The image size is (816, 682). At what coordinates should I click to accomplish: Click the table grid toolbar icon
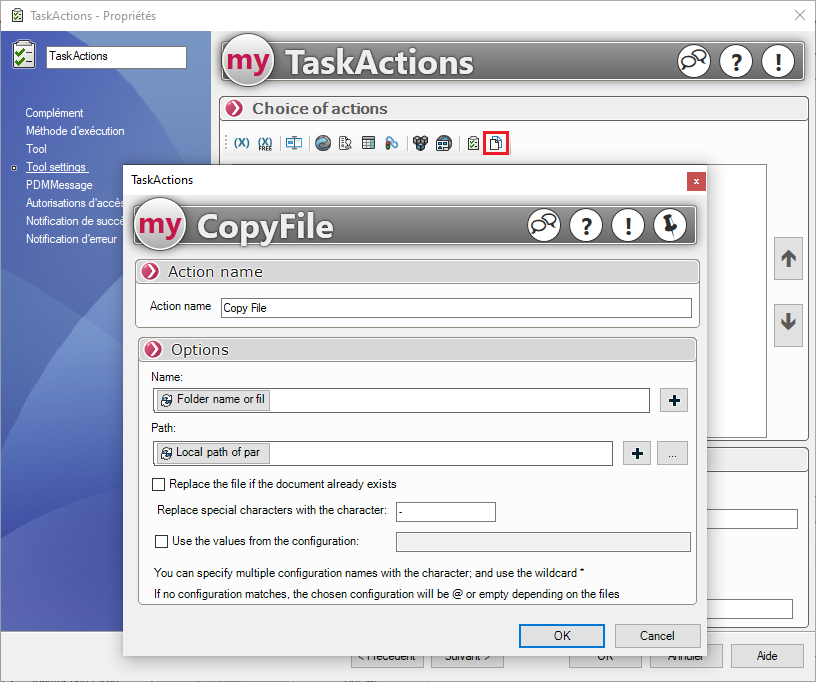click(x=369, y=143)
